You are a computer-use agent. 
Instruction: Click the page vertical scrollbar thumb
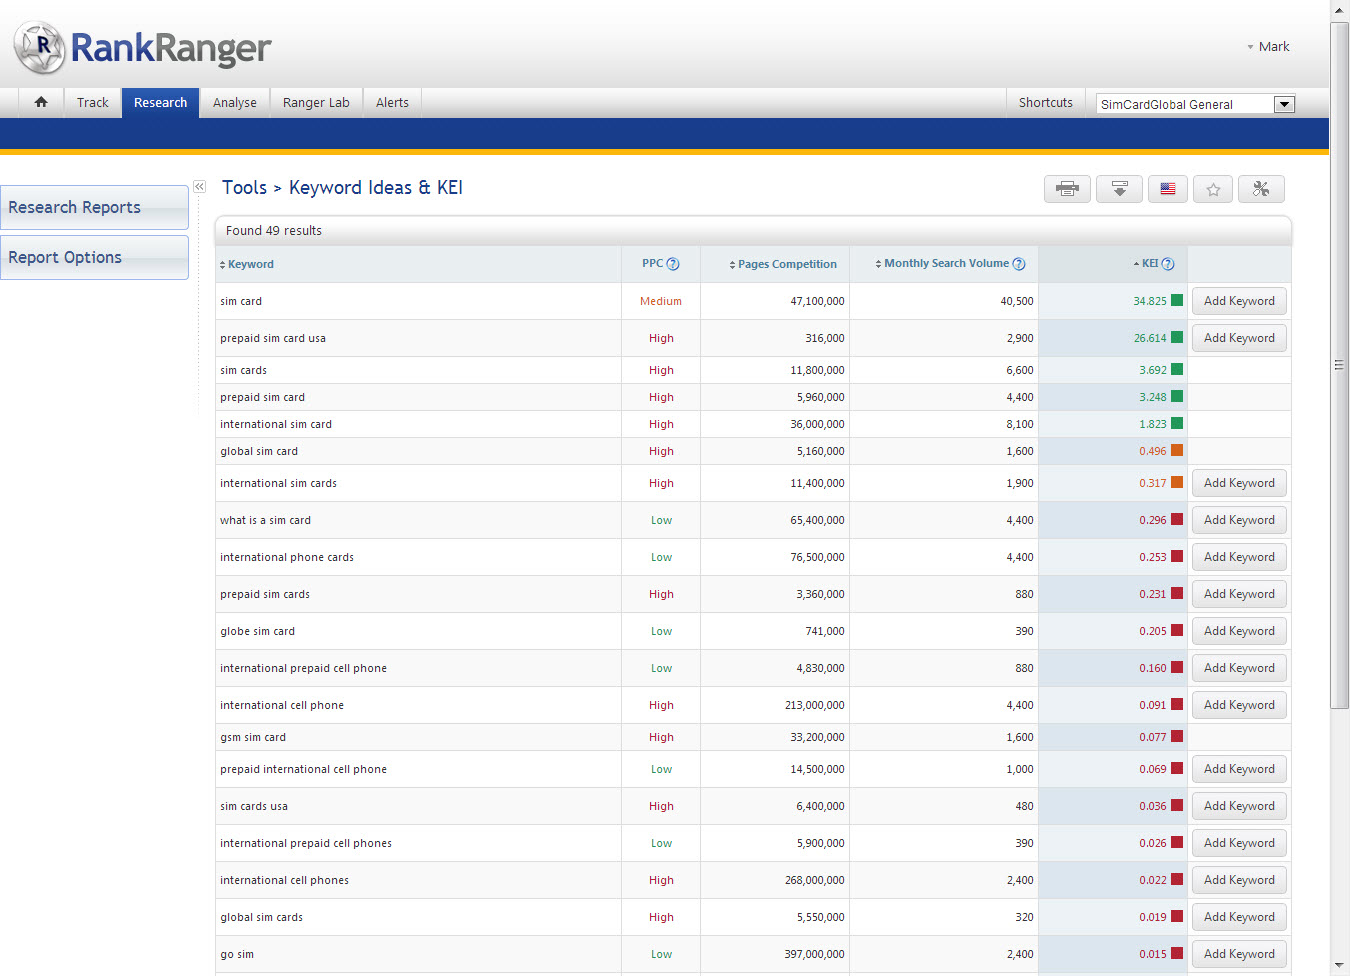pos(1339,365)
